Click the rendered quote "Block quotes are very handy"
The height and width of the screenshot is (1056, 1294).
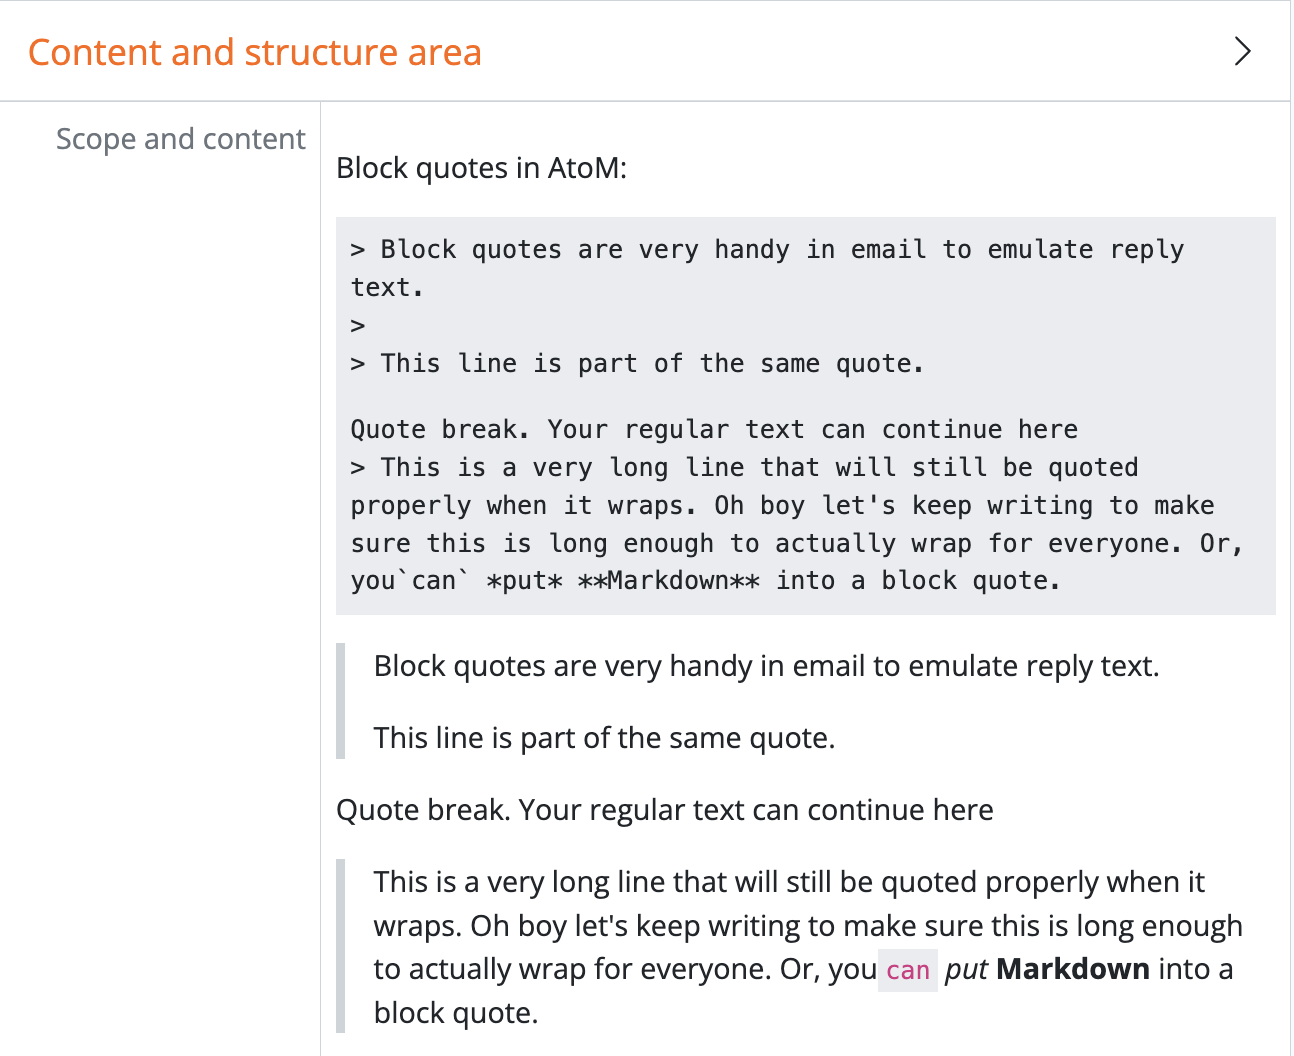tap(766, 666)
